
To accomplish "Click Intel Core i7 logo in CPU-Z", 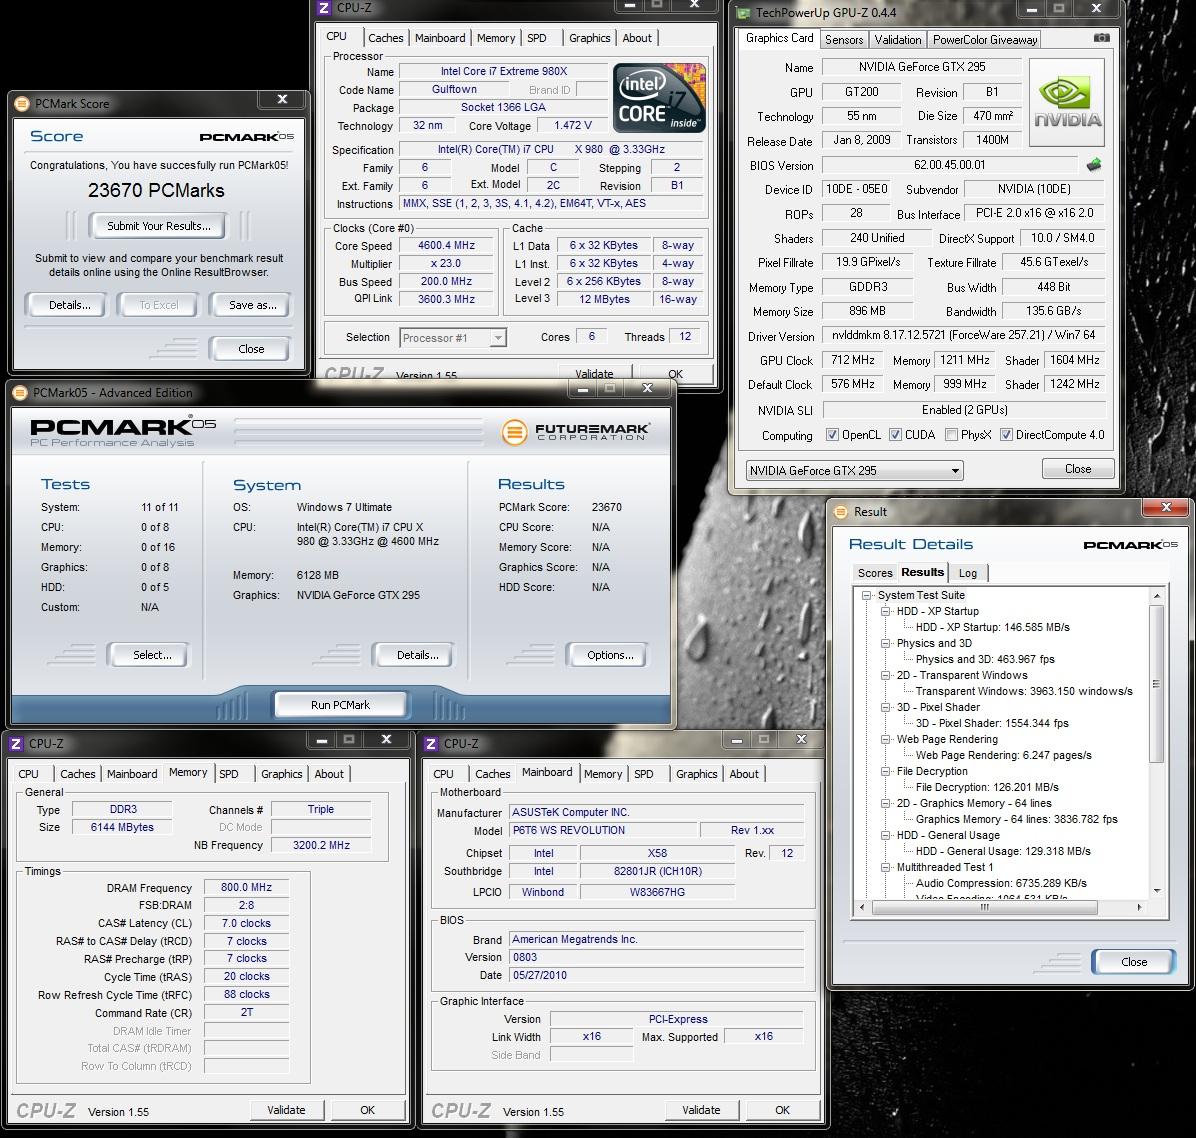I will pyautogui.click(x=659, y=98).
